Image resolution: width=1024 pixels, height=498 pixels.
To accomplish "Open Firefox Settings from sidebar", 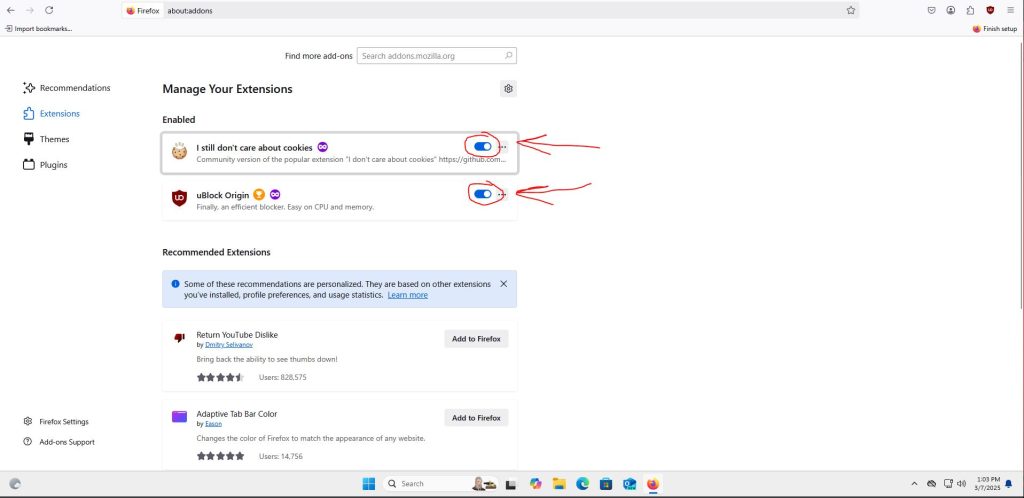I will [x=56, y=422].
